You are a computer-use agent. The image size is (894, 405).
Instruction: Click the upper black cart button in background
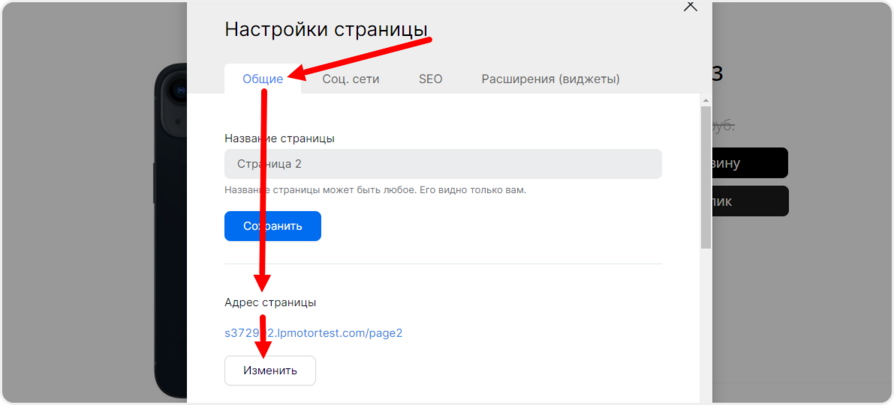click(x=750, y=163)
